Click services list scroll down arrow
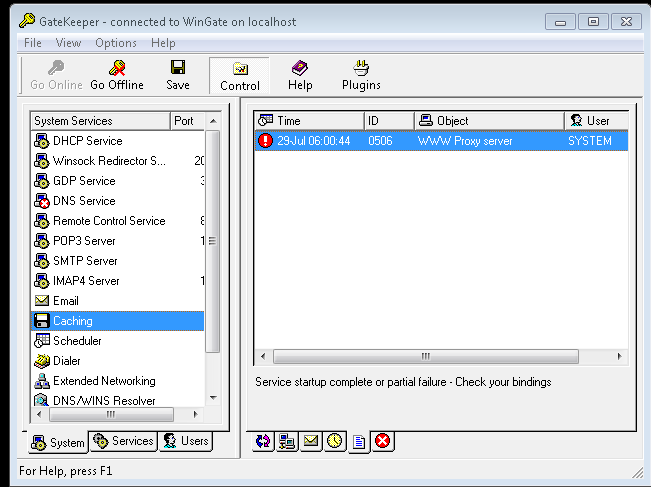 click(x=213, y=398)
